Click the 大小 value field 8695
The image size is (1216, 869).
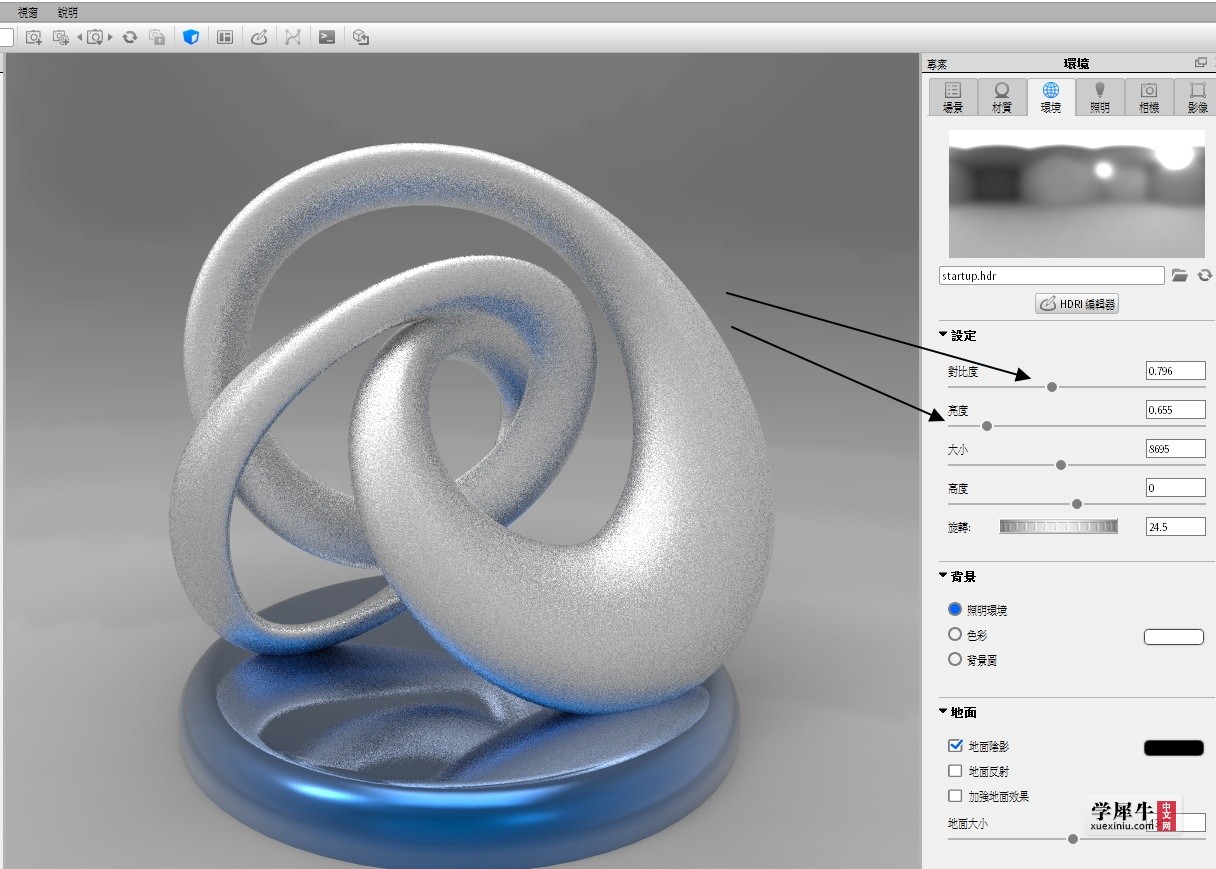coord(1176,449)
